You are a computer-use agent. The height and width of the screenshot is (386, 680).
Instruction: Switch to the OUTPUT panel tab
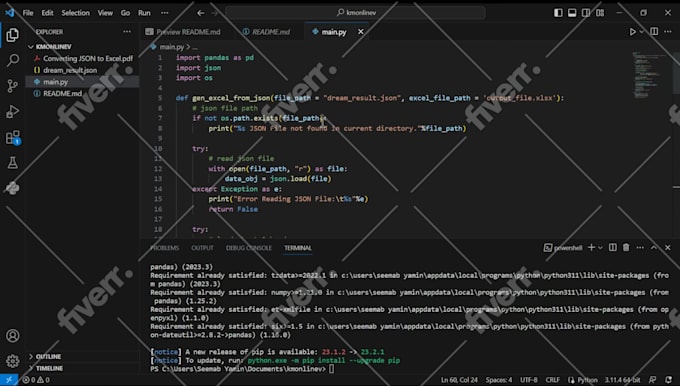pyautogui.click(x=203, y=248)
